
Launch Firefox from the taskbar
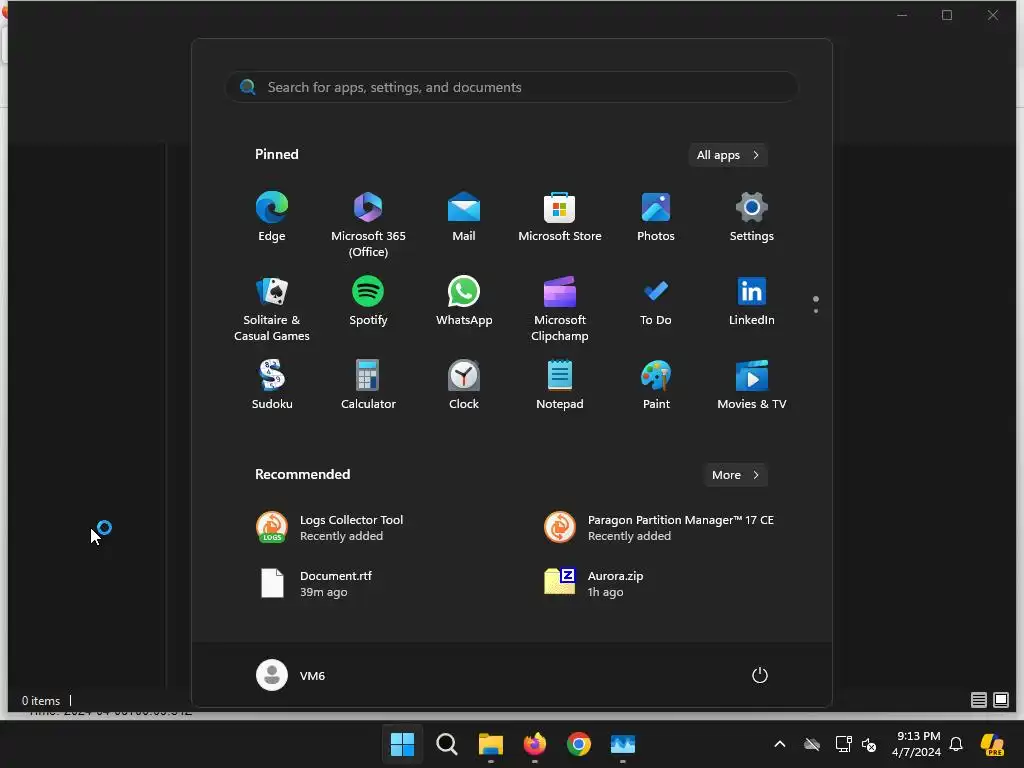click(535, 744)
